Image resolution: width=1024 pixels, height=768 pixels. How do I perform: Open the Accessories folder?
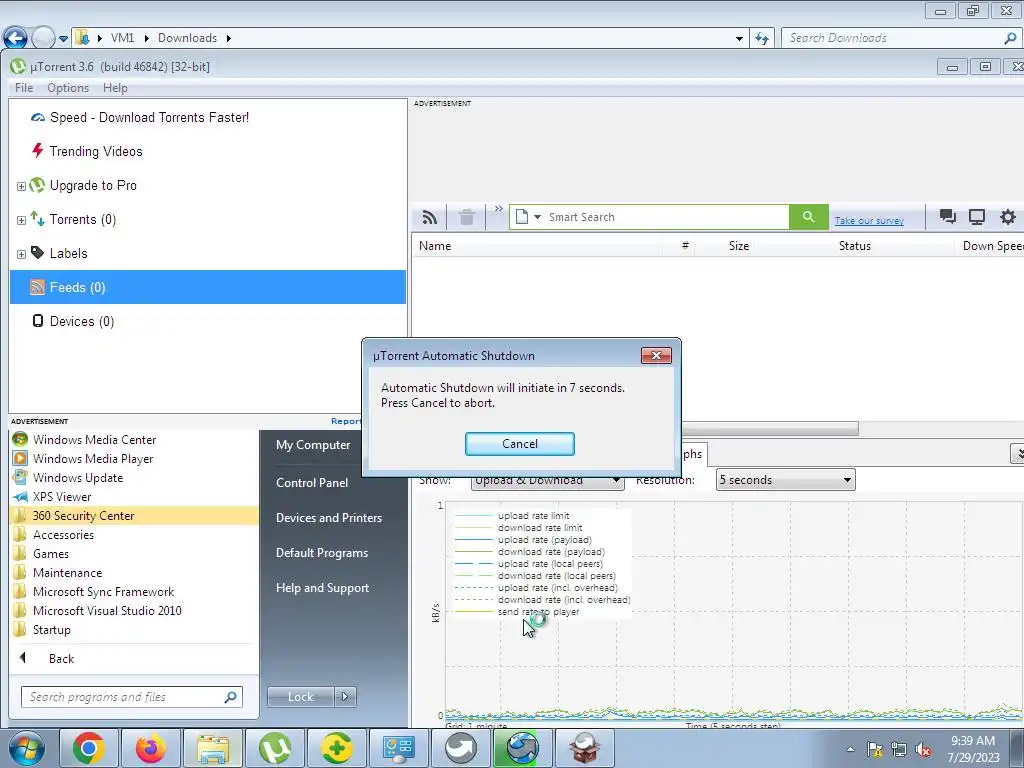click(x=63, y=535)
